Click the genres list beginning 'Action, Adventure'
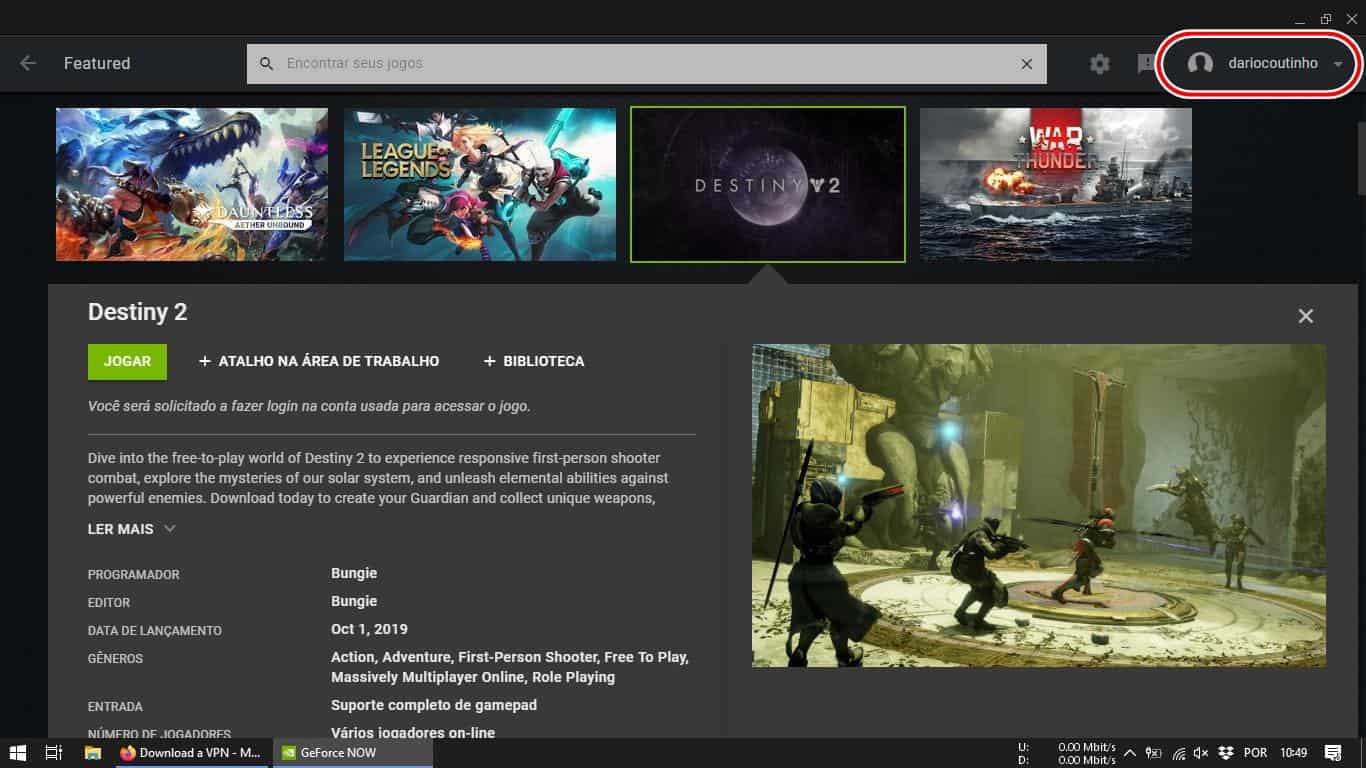 [x=510, y=667]
